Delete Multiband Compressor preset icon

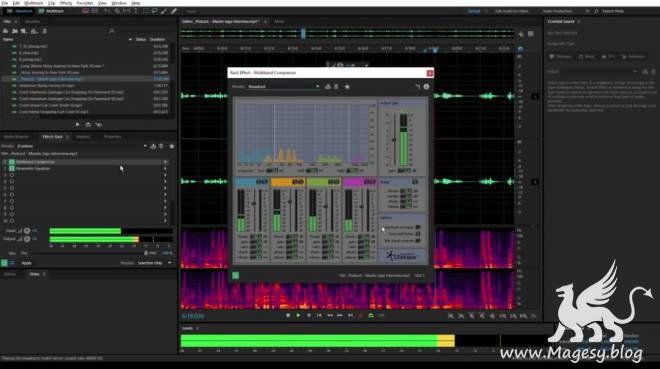coord(336,87)
